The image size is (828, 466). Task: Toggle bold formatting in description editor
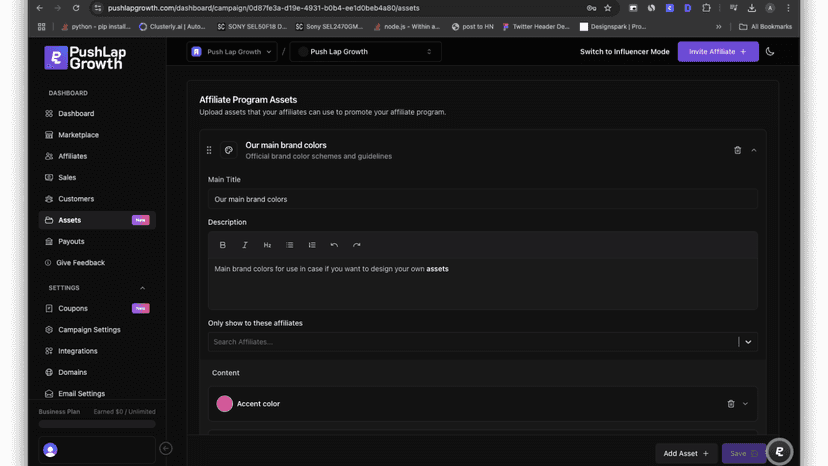(x=222, y=245)
